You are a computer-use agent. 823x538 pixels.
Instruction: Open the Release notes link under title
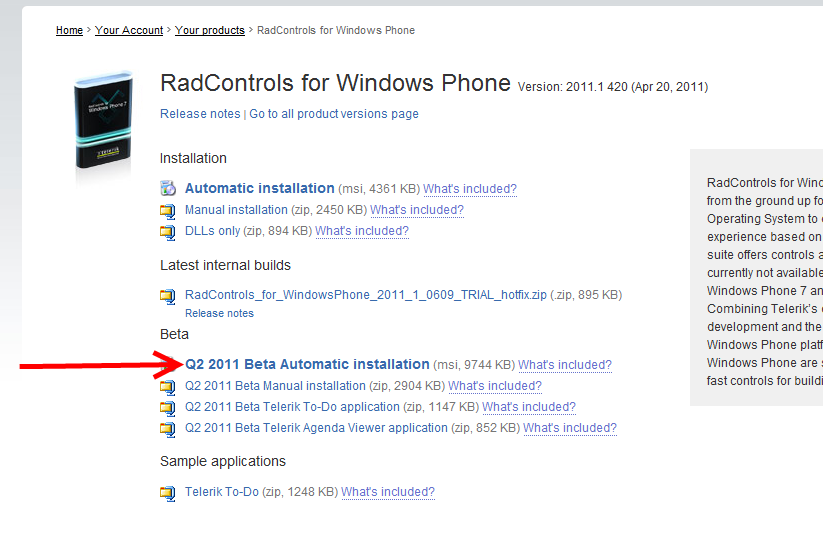pos(200,114)
